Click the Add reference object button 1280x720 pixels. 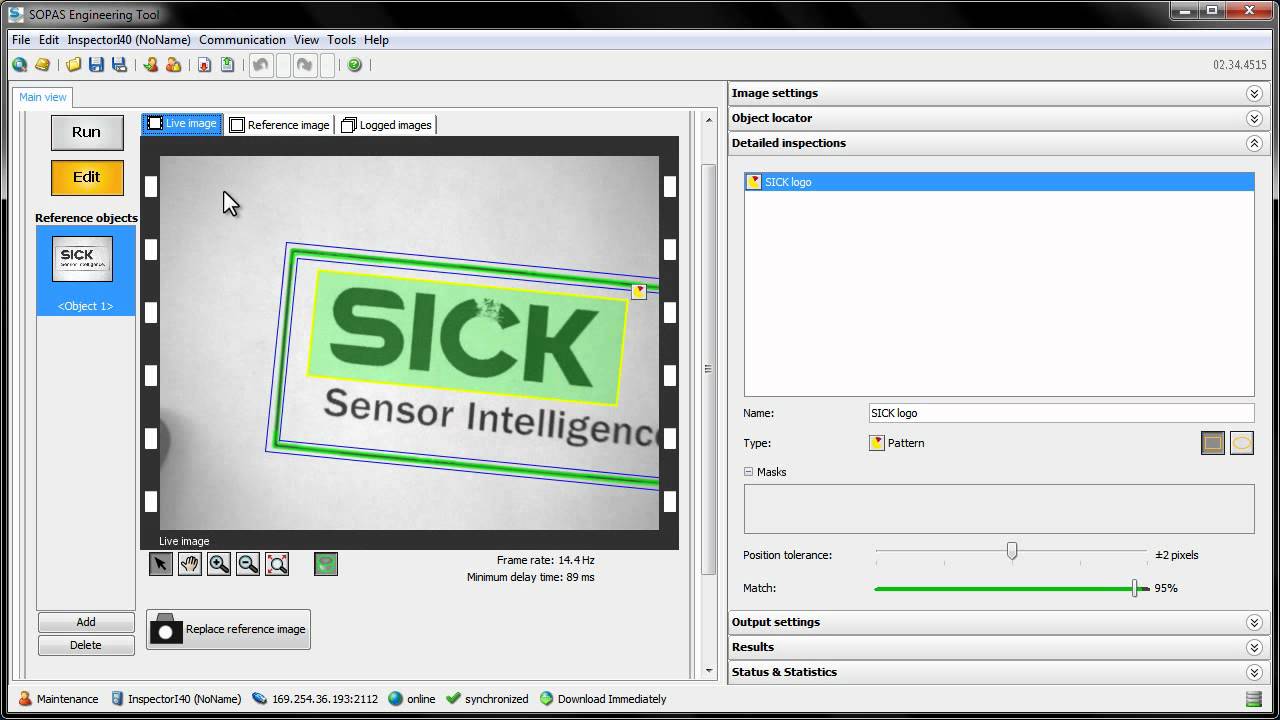coord(86,622)
